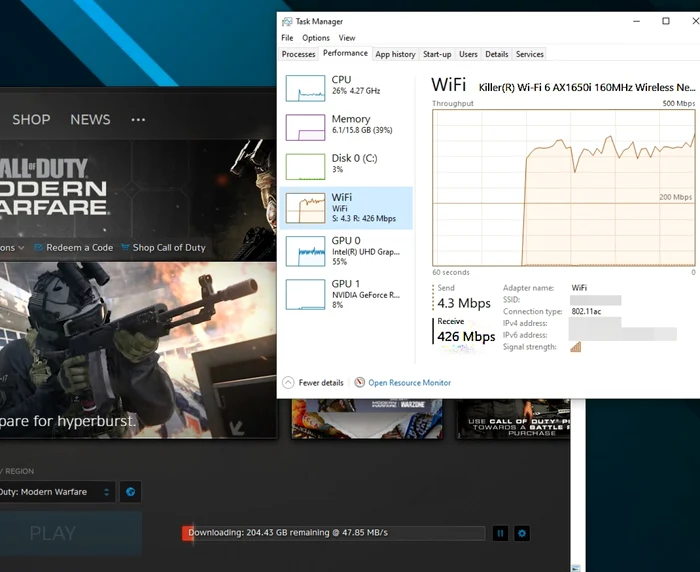Screen dimensions: 700x572
Task: Click the Receive 426 Mbps value
Action: [x=466, y=336]
